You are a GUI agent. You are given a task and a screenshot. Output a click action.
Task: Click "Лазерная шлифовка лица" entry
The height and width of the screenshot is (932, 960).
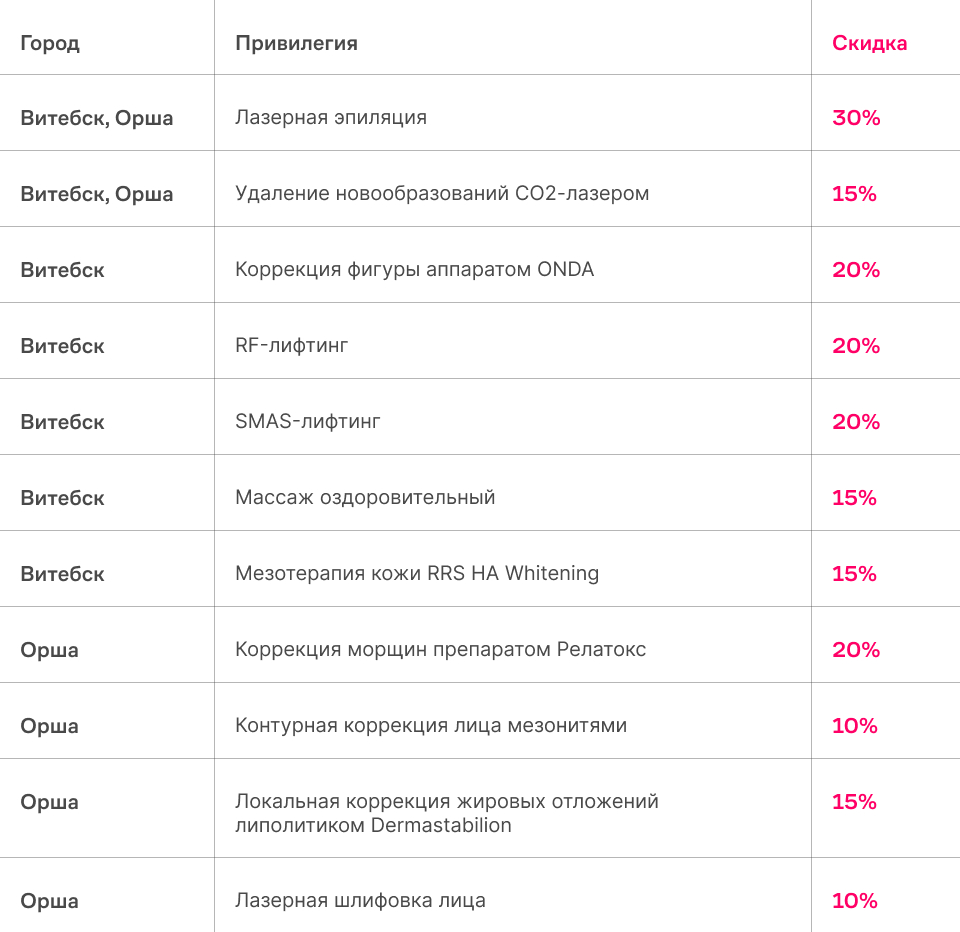click(360, 901)
